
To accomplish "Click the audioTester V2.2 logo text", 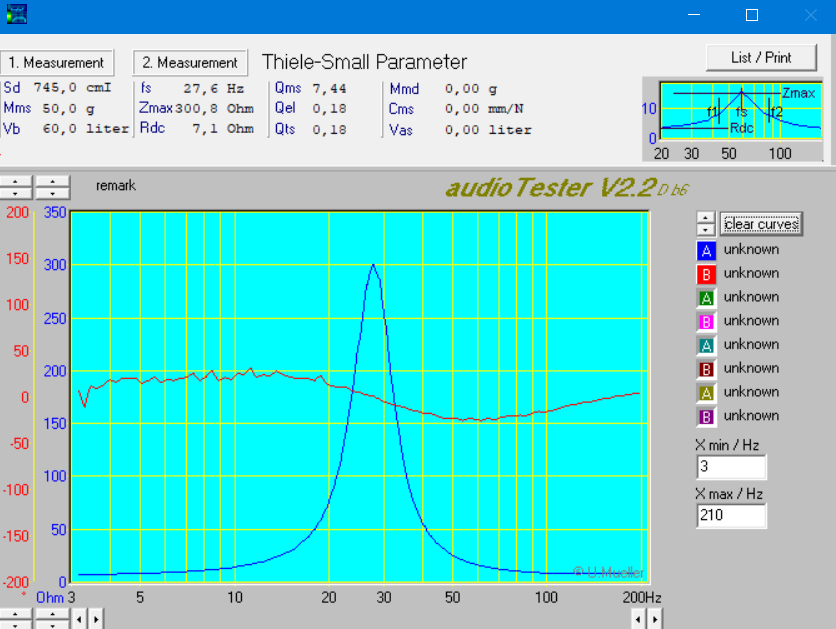I will [567, 188].
